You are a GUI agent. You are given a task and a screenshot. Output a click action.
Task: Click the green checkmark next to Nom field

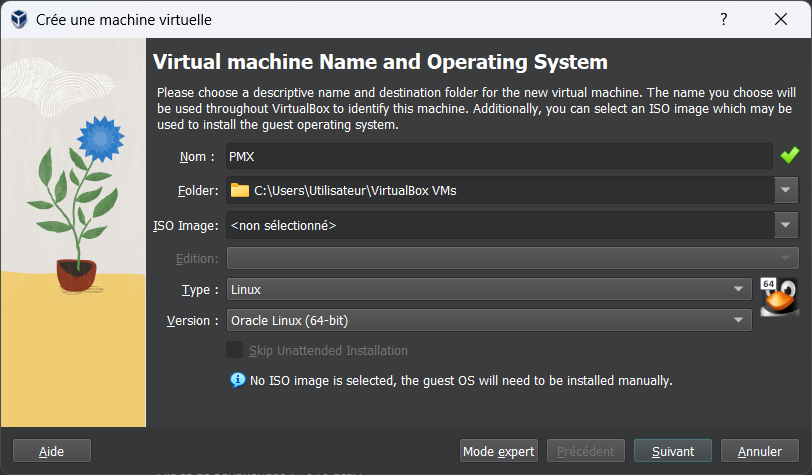point(790,155)
